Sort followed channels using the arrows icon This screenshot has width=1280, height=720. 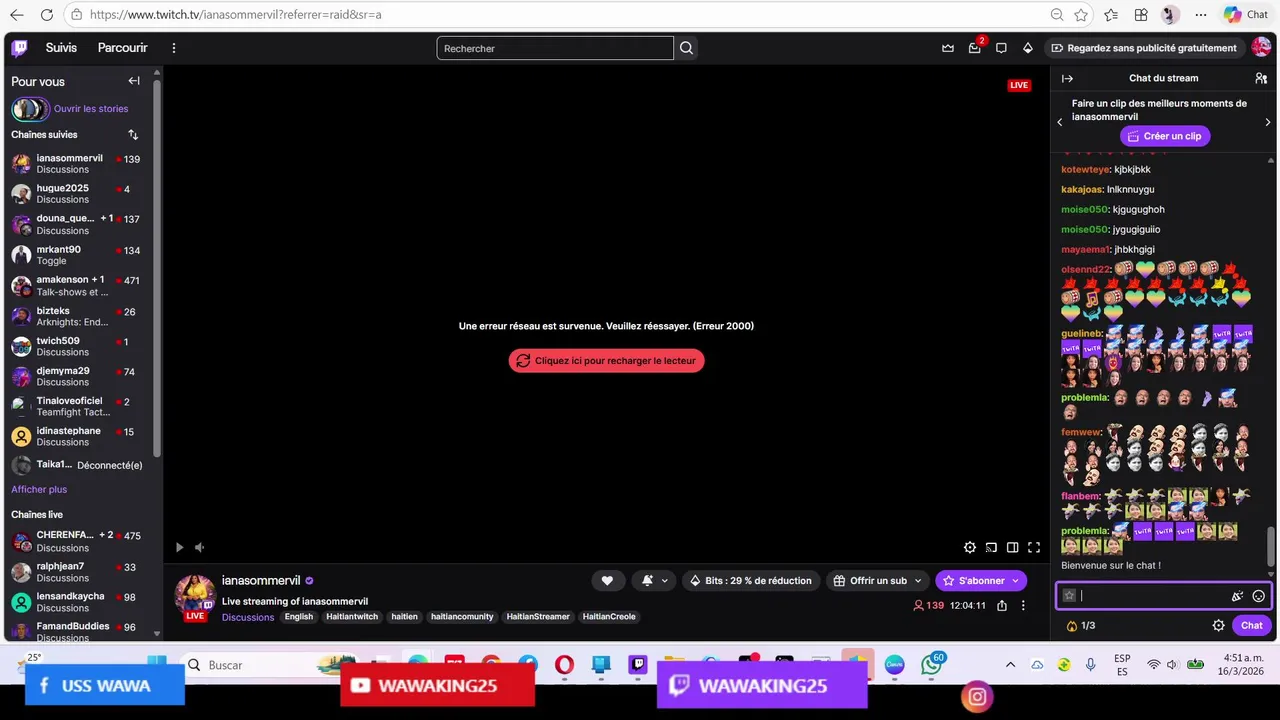tap(133, 135)
